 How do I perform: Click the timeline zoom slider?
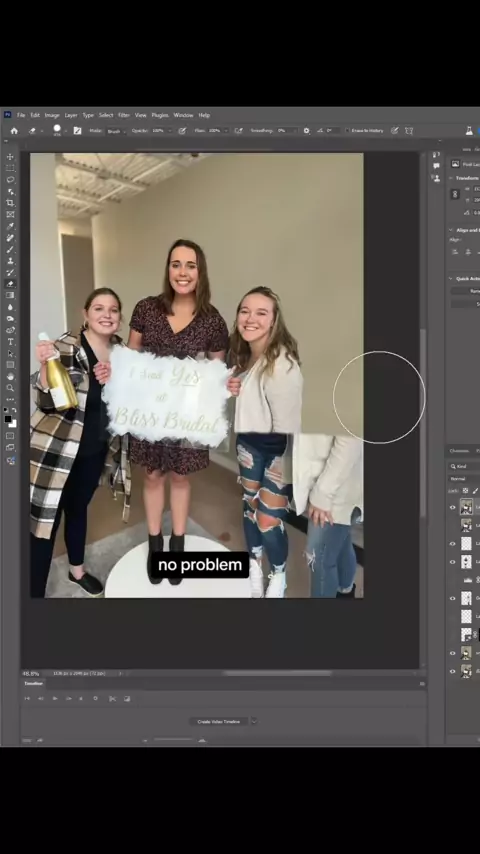click(x=173, y=740)
